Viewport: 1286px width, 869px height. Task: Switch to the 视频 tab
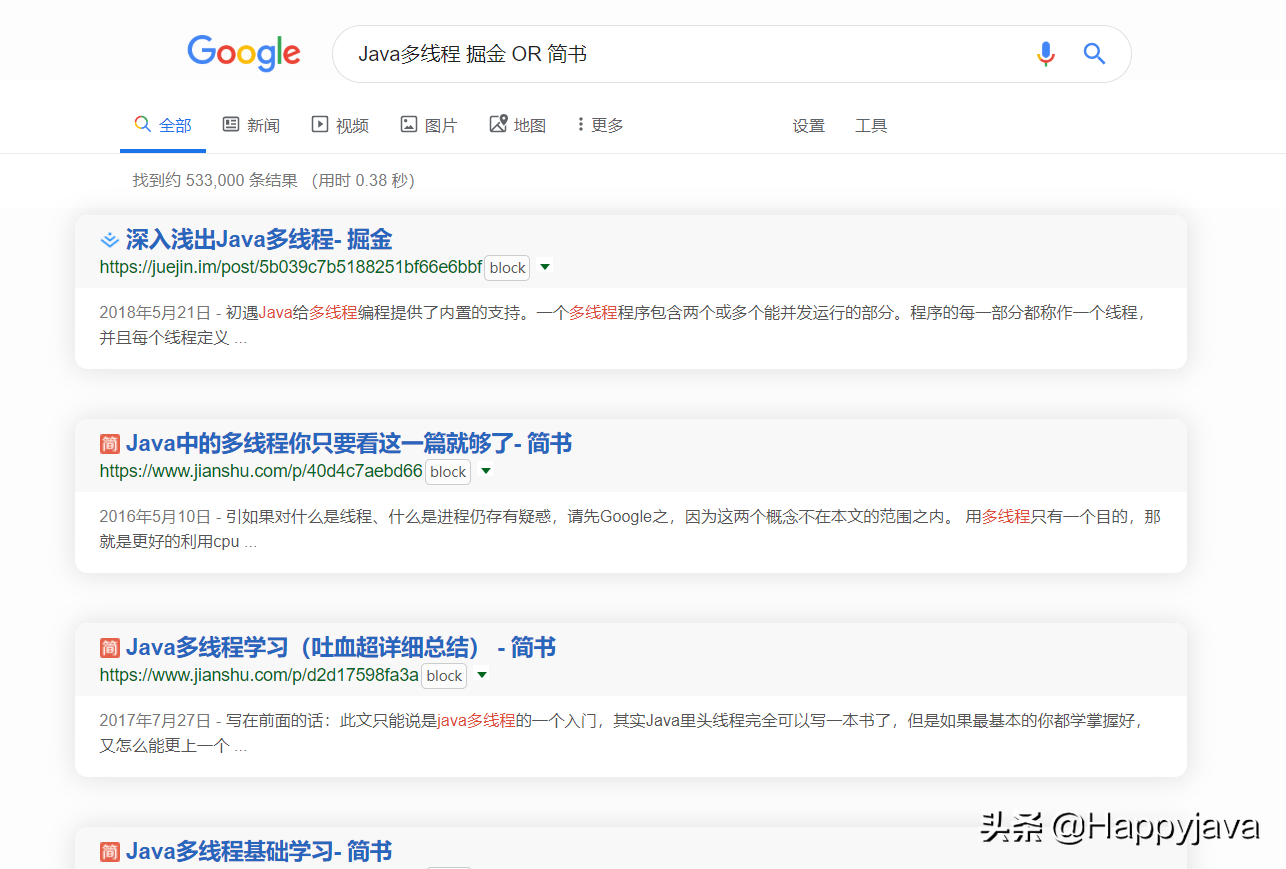point(340,125)
